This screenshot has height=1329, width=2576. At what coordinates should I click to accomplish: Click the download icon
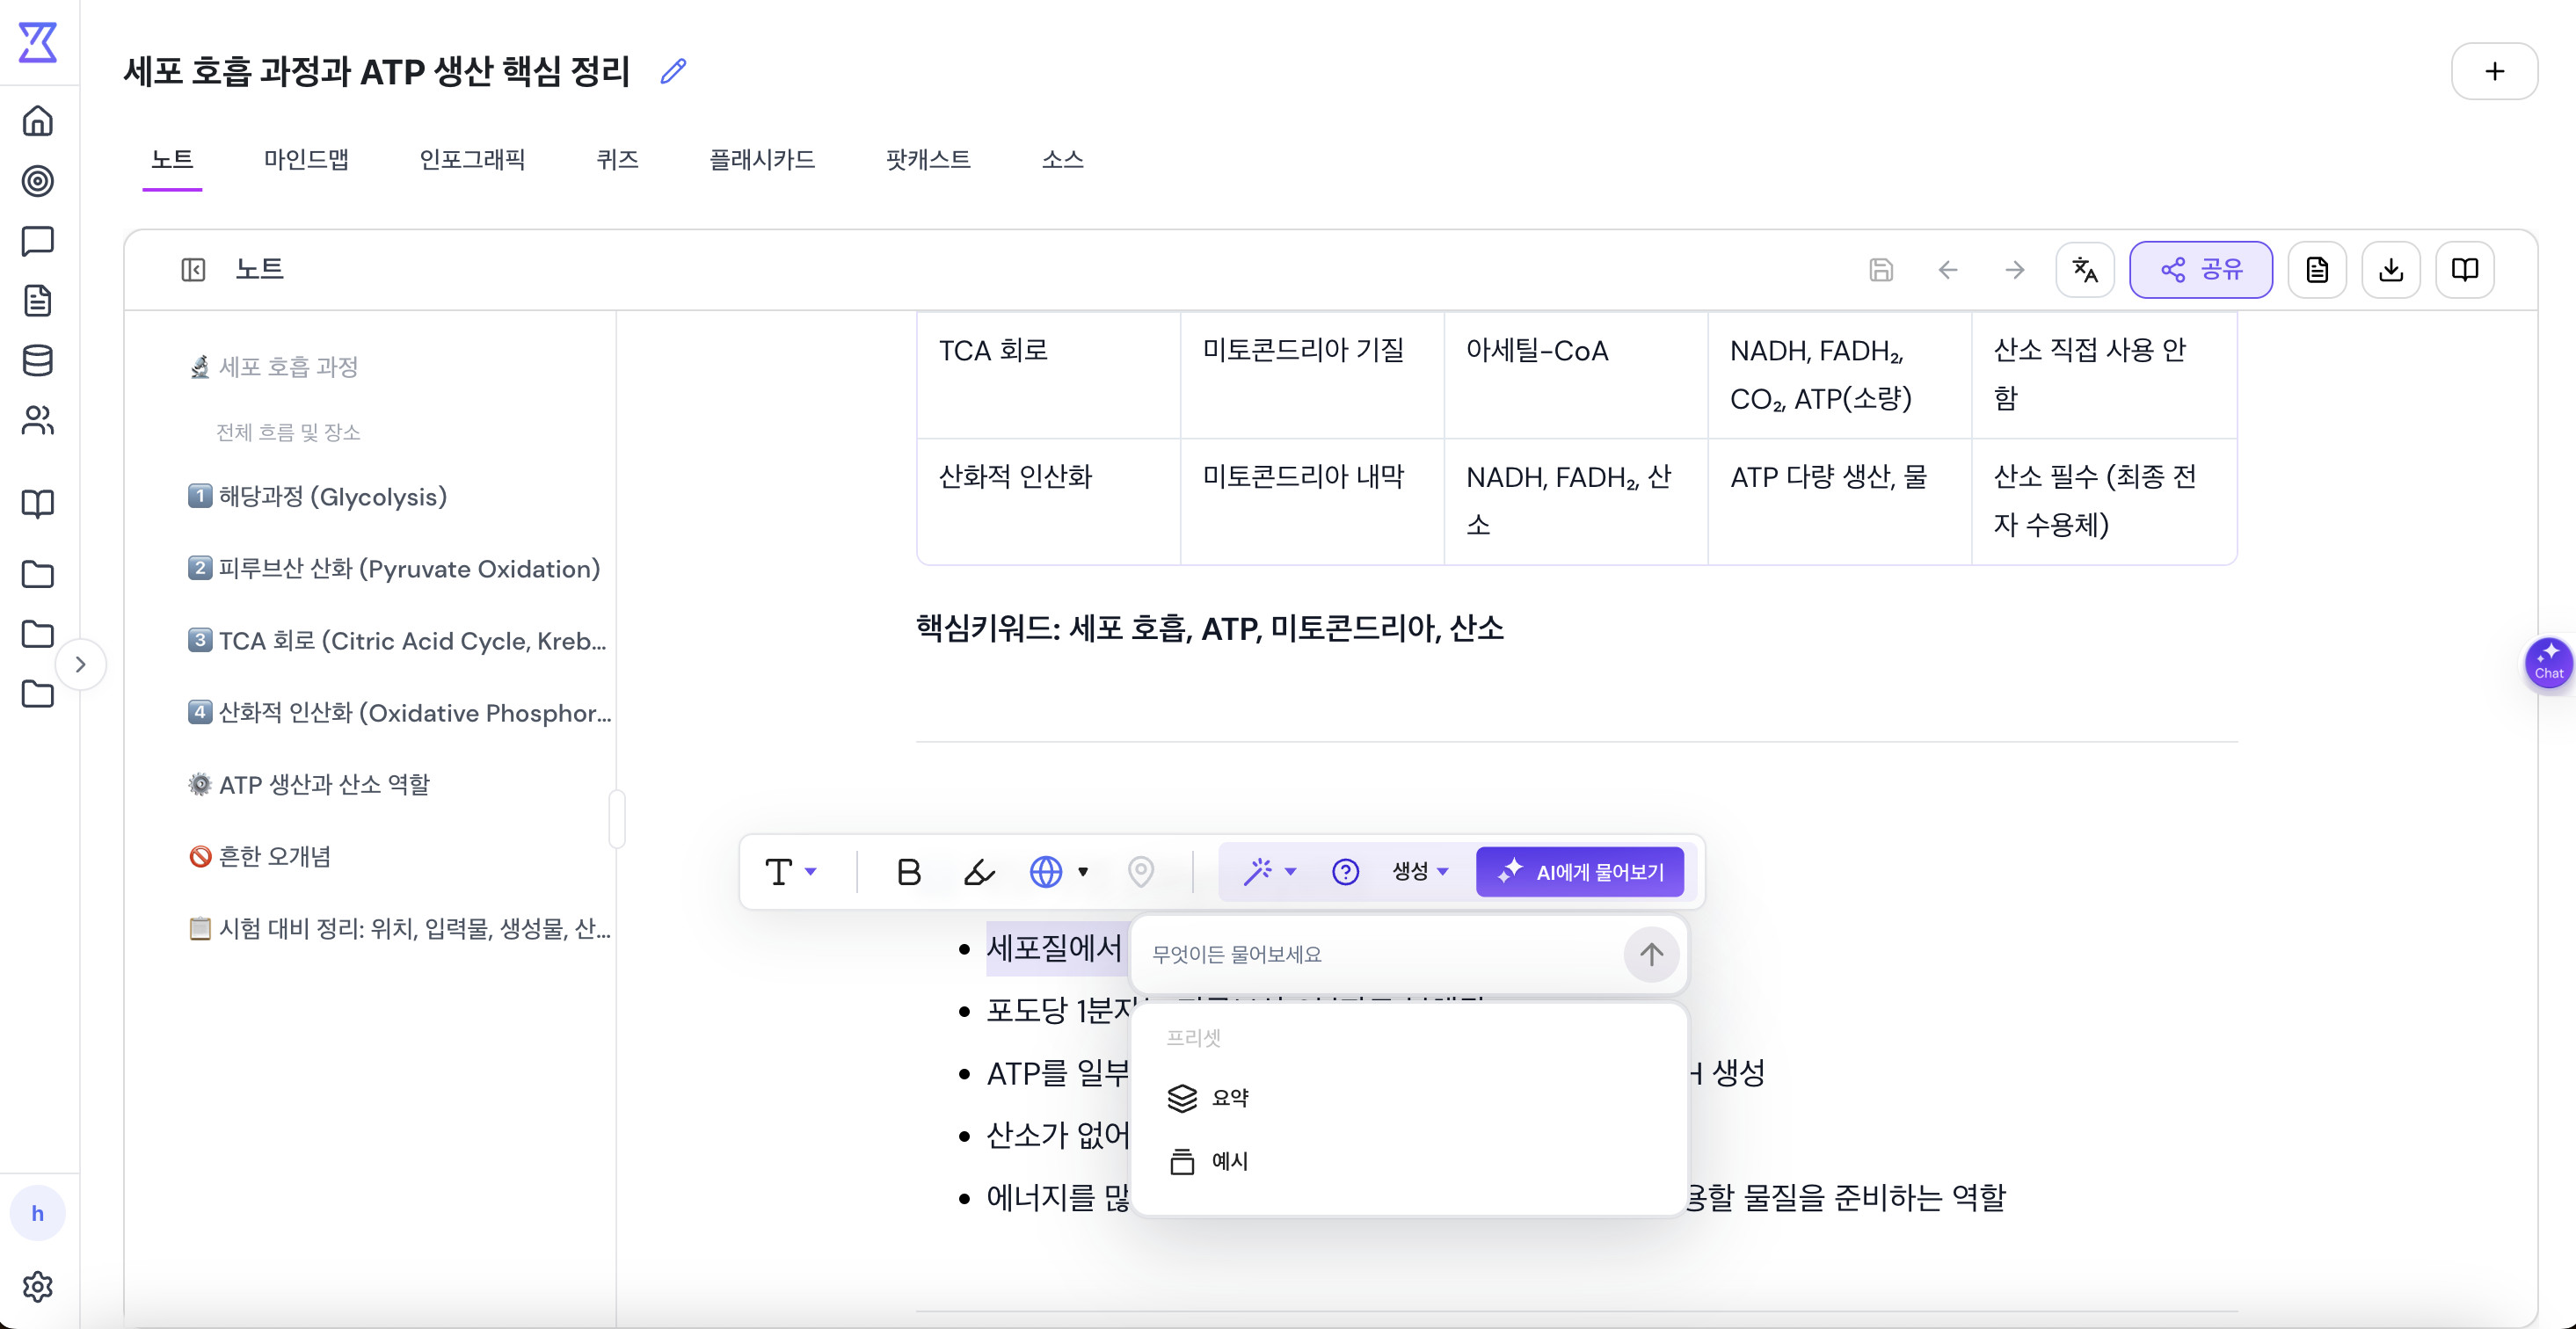click(x=2391, y=269)
